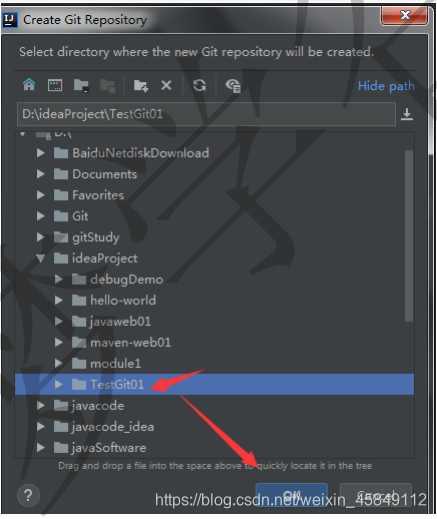Open help with the question mark button
Viewport: 437px width, 519px height.
click(x=28, y=496)
